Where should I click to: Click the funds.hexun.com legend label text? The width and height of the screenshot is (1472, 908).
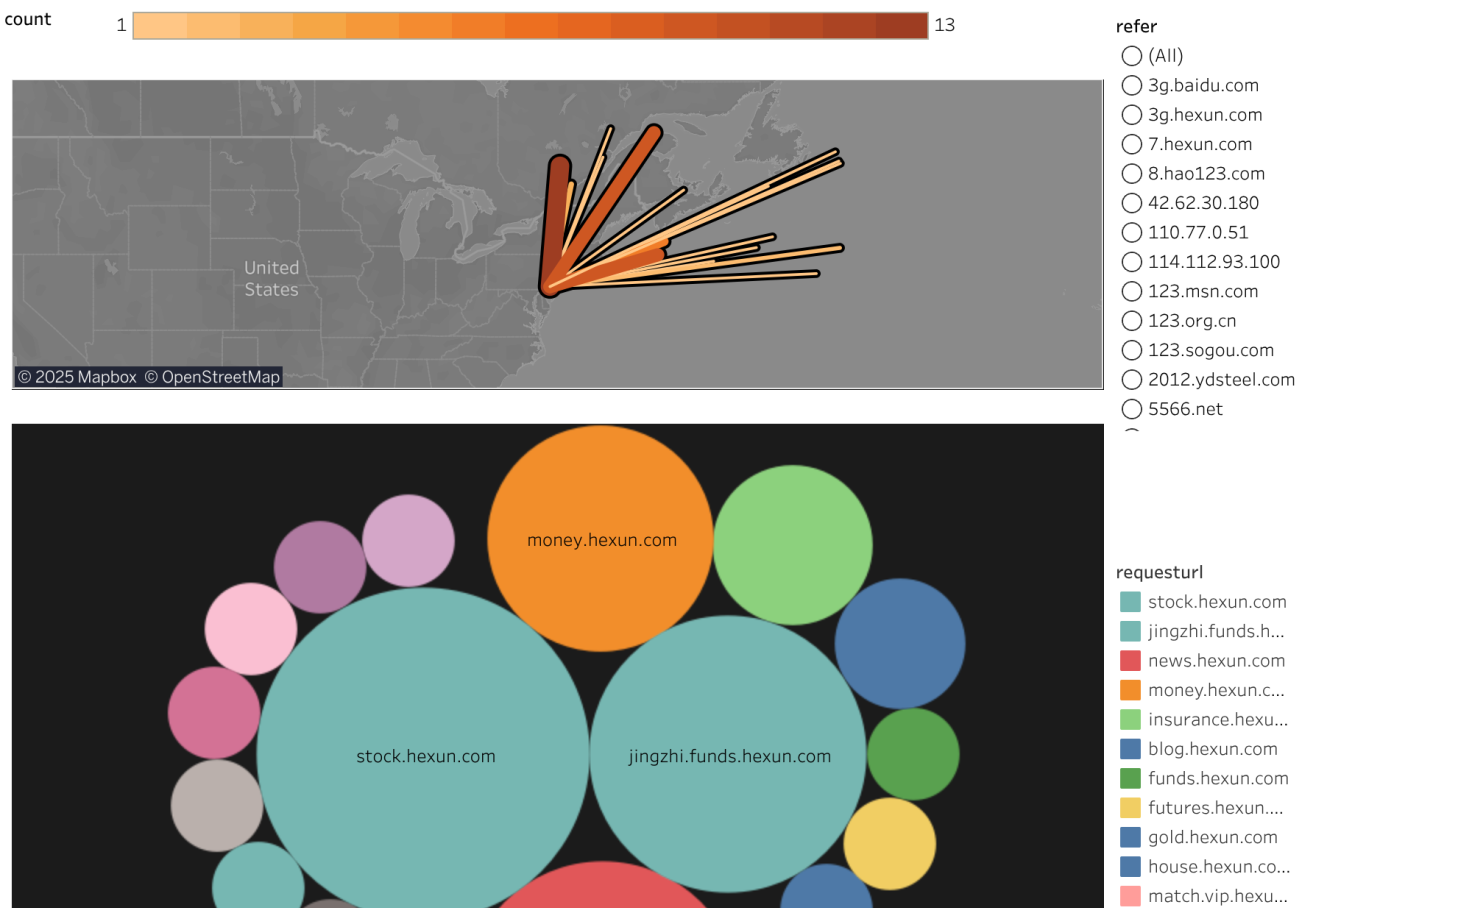(1218, 778)
